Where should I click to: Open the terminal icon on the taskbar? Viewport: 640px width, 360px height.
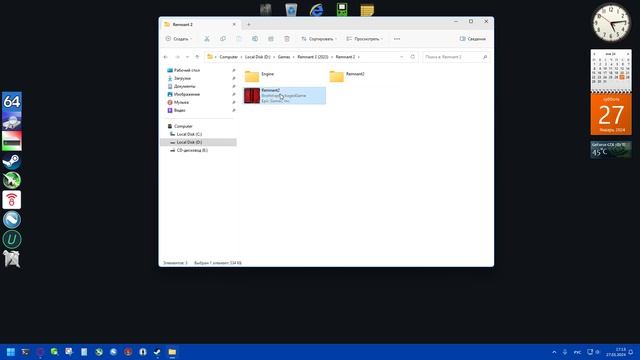click(x=25, y=352)
